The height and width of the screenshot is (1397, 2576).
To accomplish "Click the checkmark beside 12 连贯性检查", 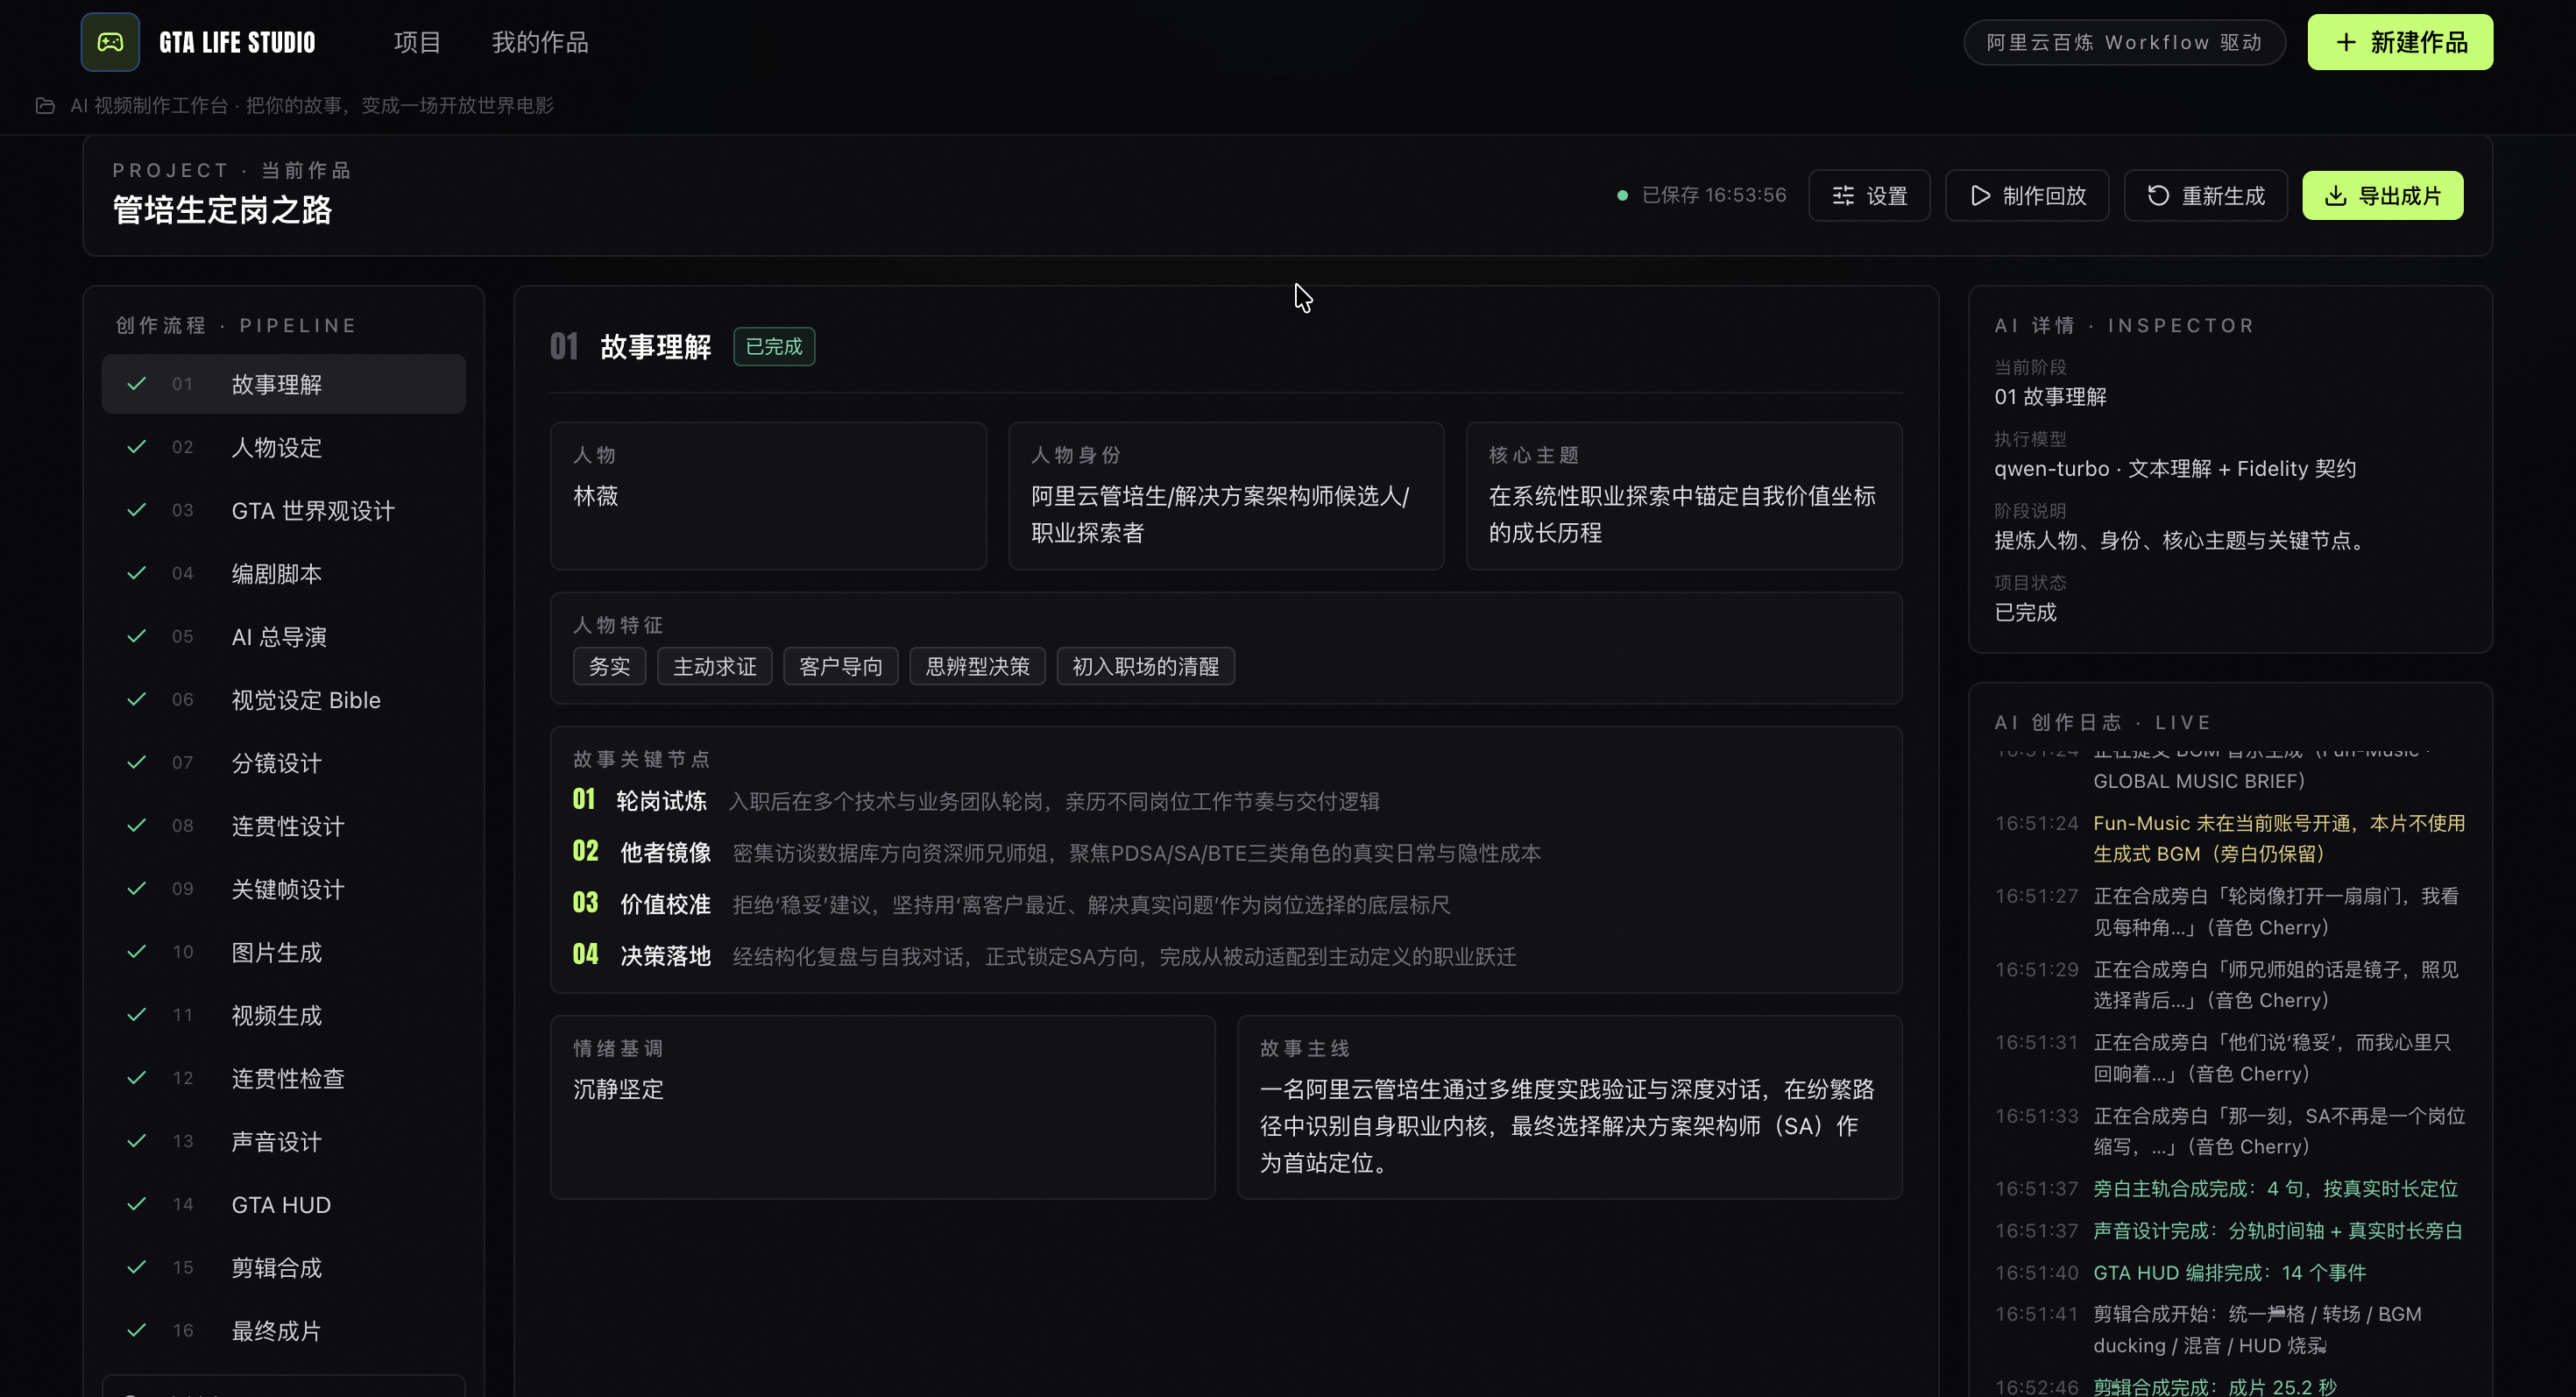I will coord(137,1077).
